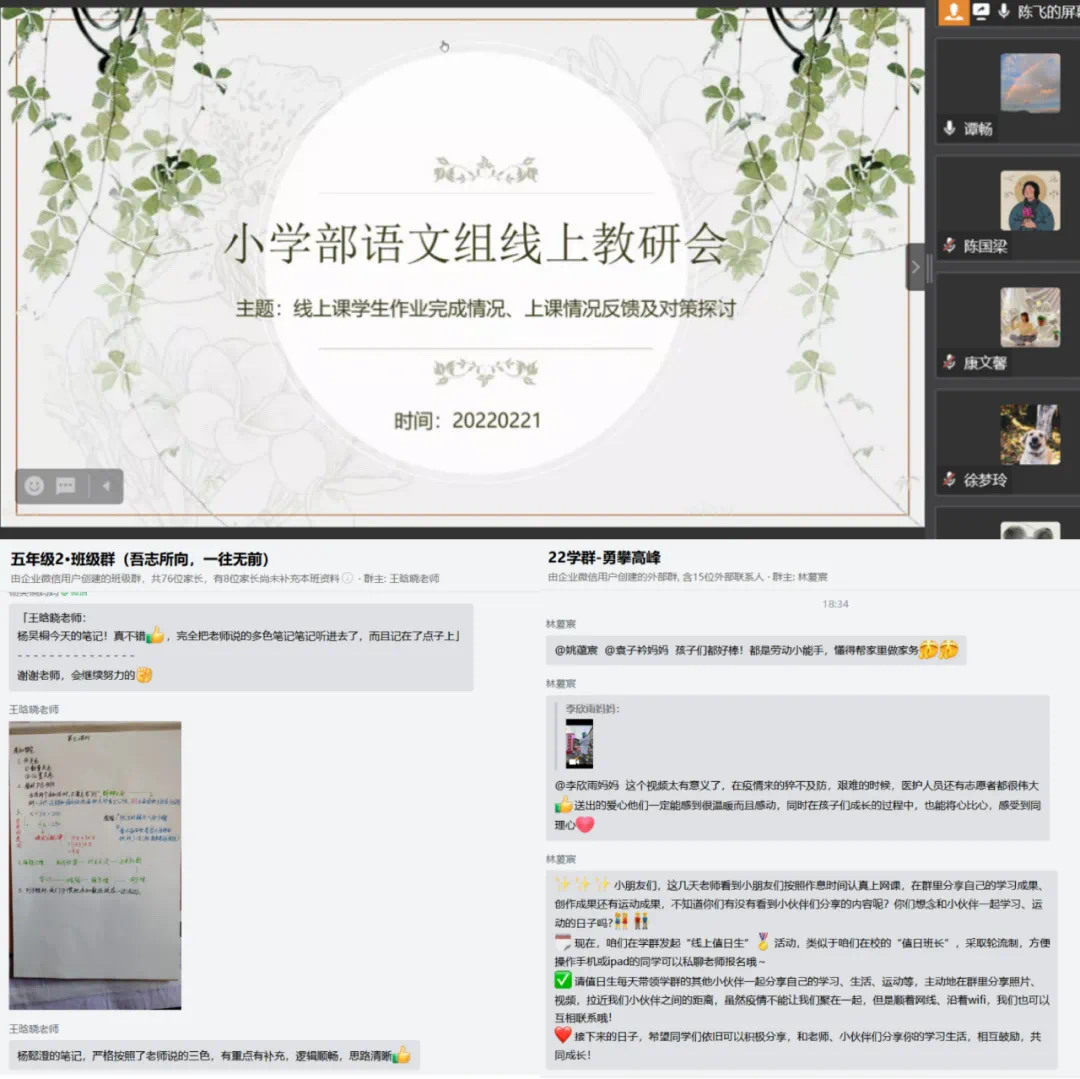Click the participant name 陈国梁

tap(985, 247)
